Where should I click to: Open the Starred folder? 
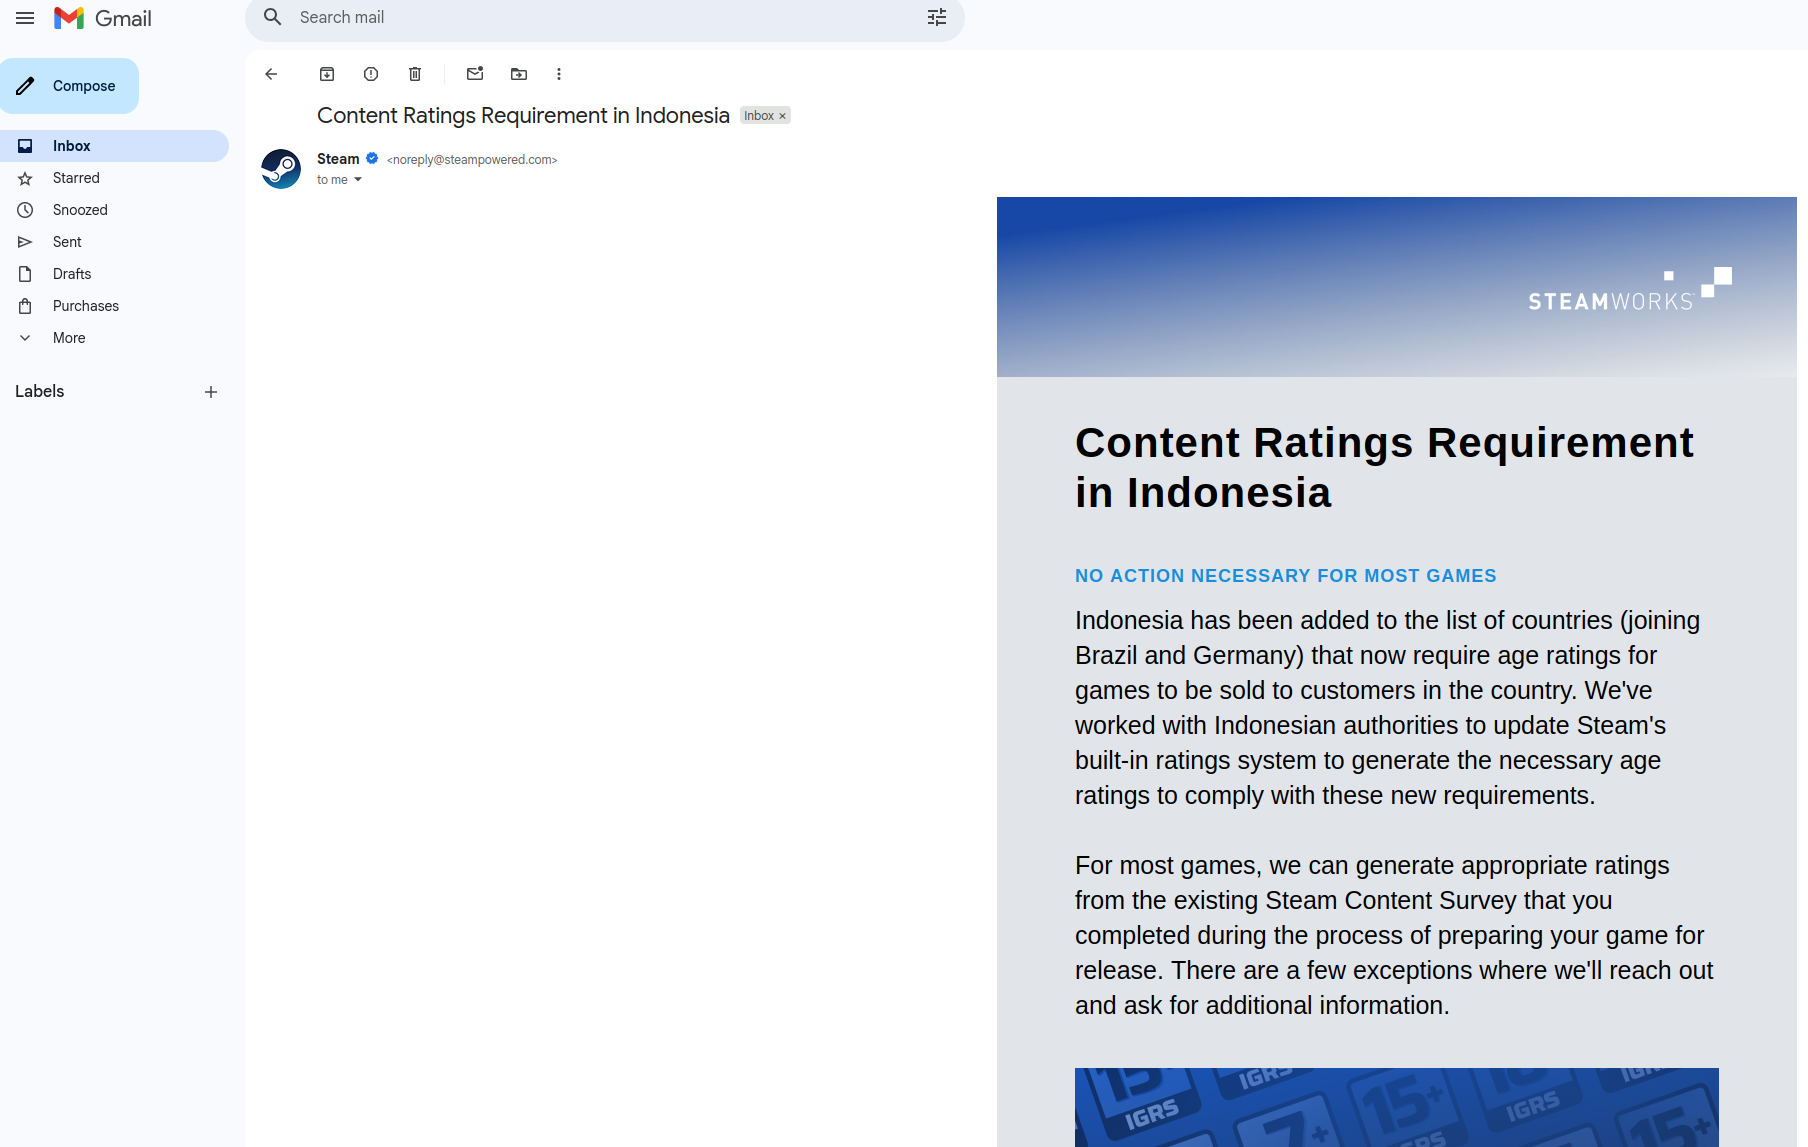(114, 178)
